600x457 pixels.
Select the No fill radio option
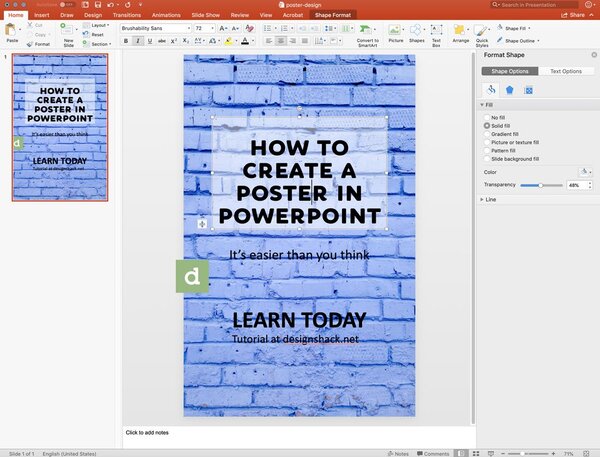click(x=487, y=118)
